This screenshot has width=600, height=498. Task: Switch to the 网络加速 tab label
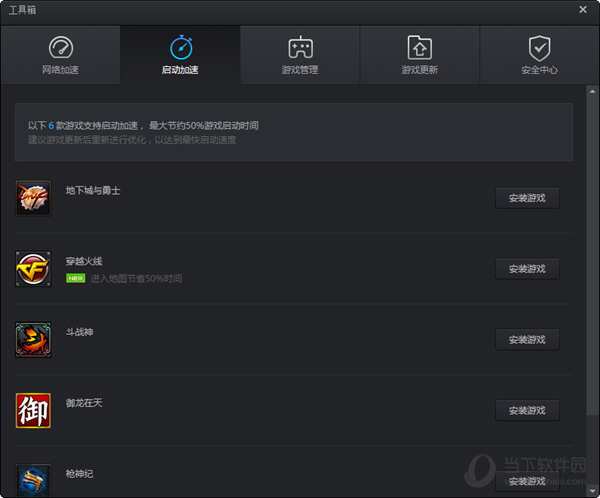point(60,70)
